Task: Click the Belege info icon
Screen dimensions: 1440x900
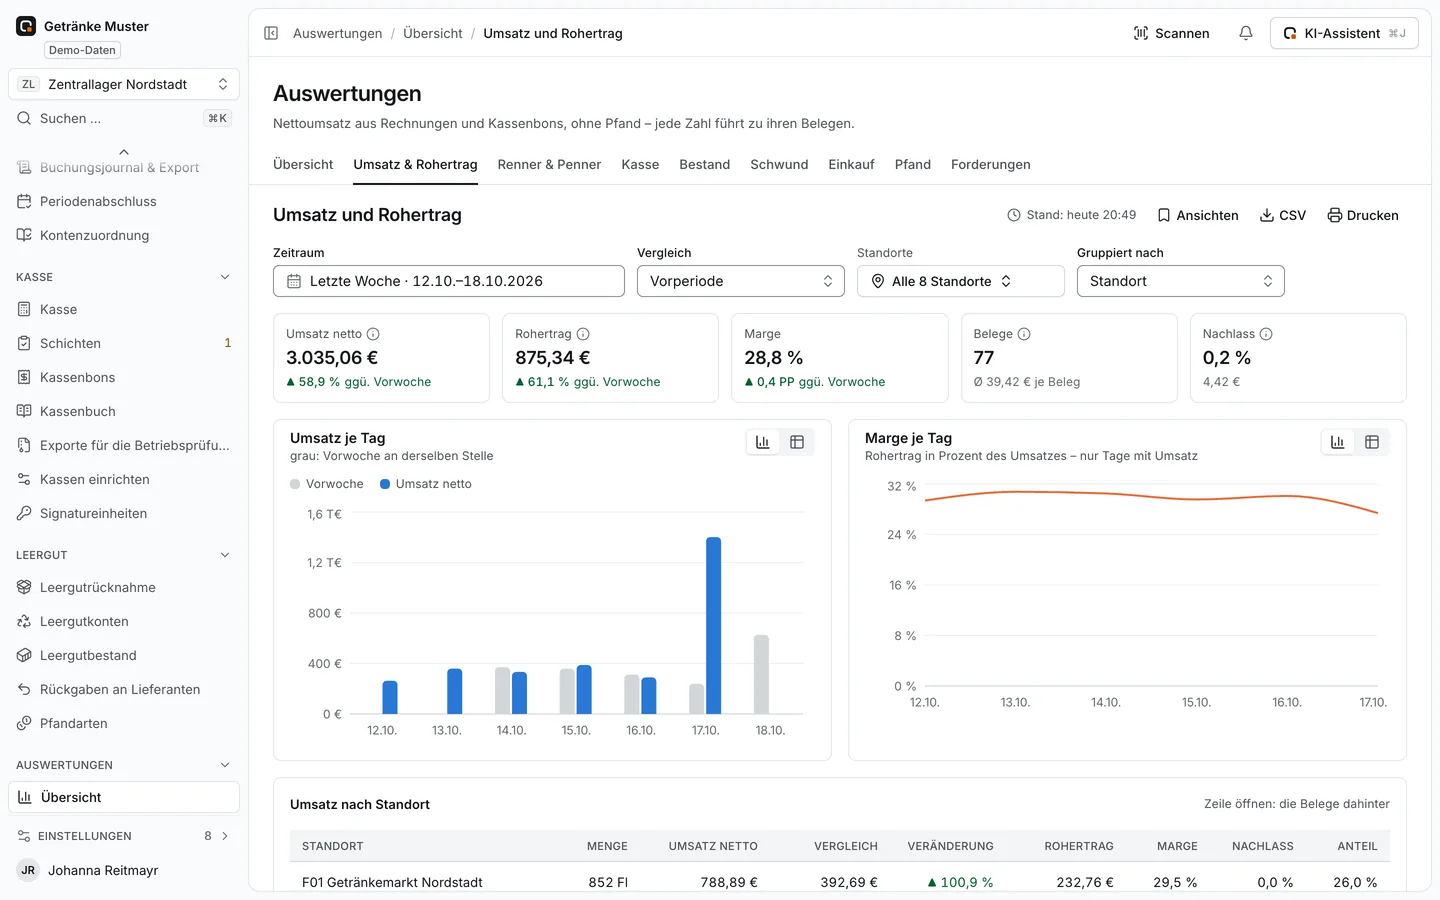Action: coord(1024,334)
